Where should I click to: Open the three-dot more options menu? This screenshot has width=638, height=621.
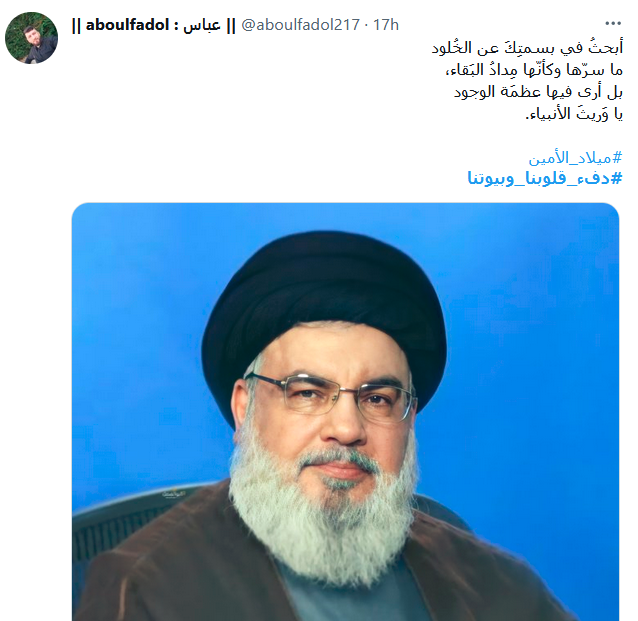point(613,24)
